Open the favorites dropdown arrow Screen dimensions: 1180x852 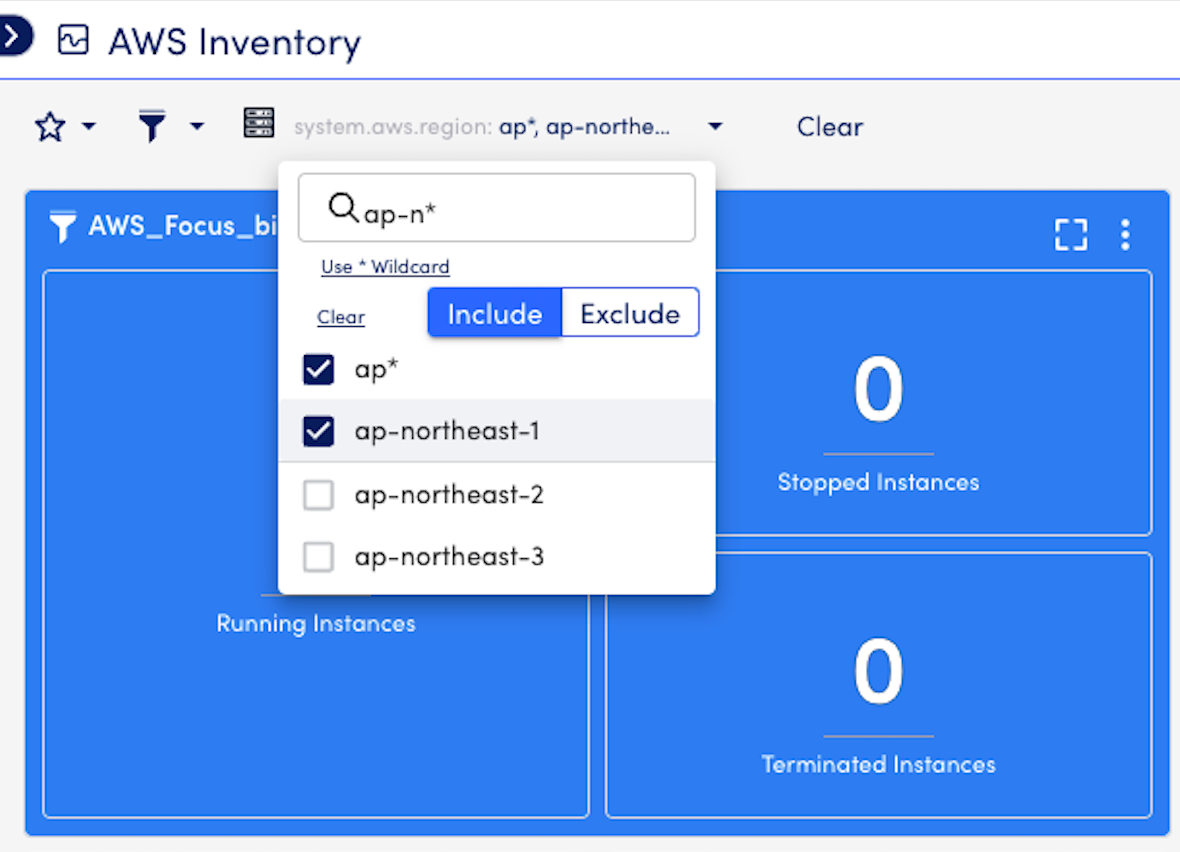pyautogui.click(x=87, y=128)
